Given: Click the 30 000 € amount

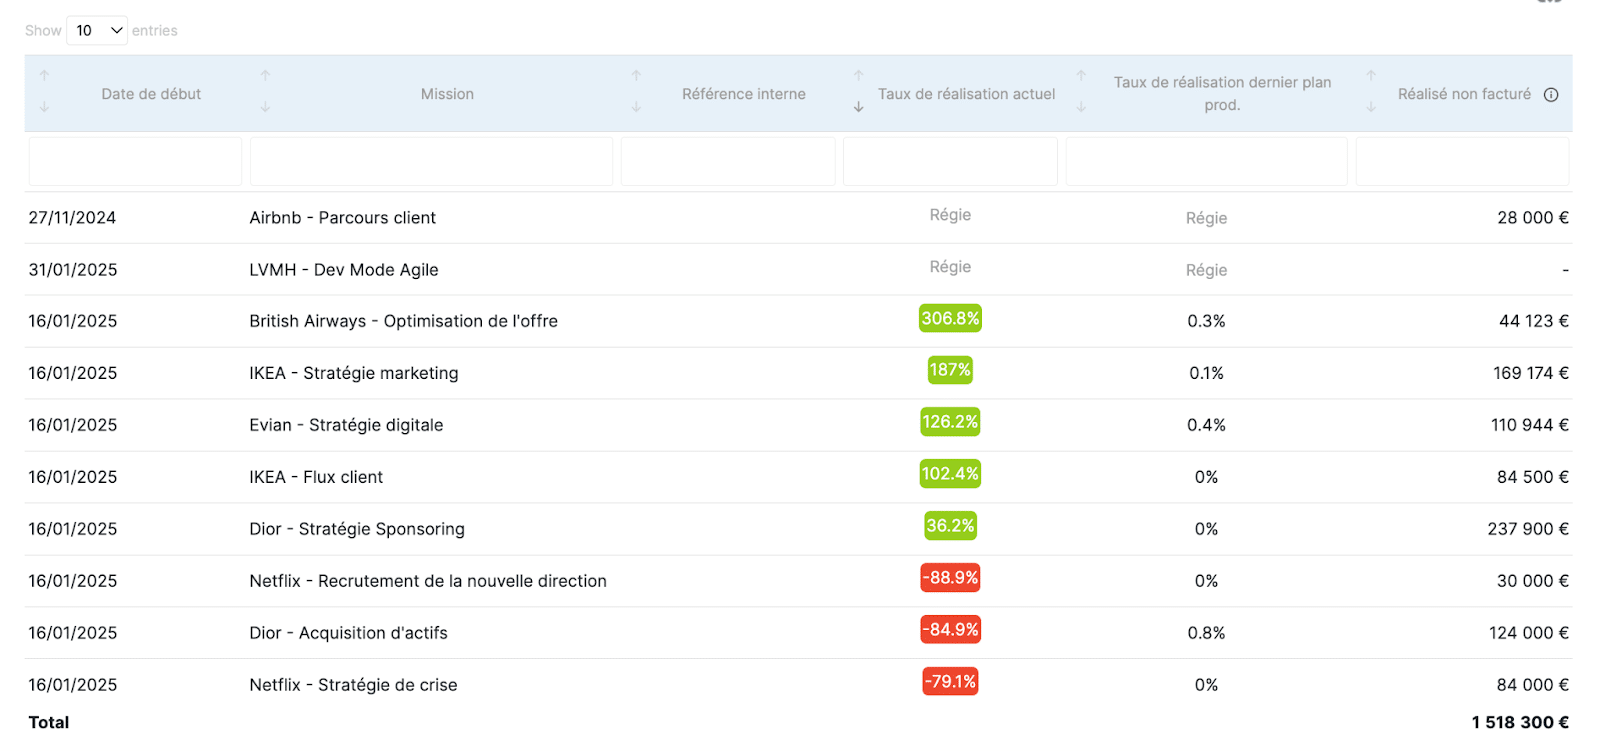Looking at the screenshot, I should tap(1533, 581).
